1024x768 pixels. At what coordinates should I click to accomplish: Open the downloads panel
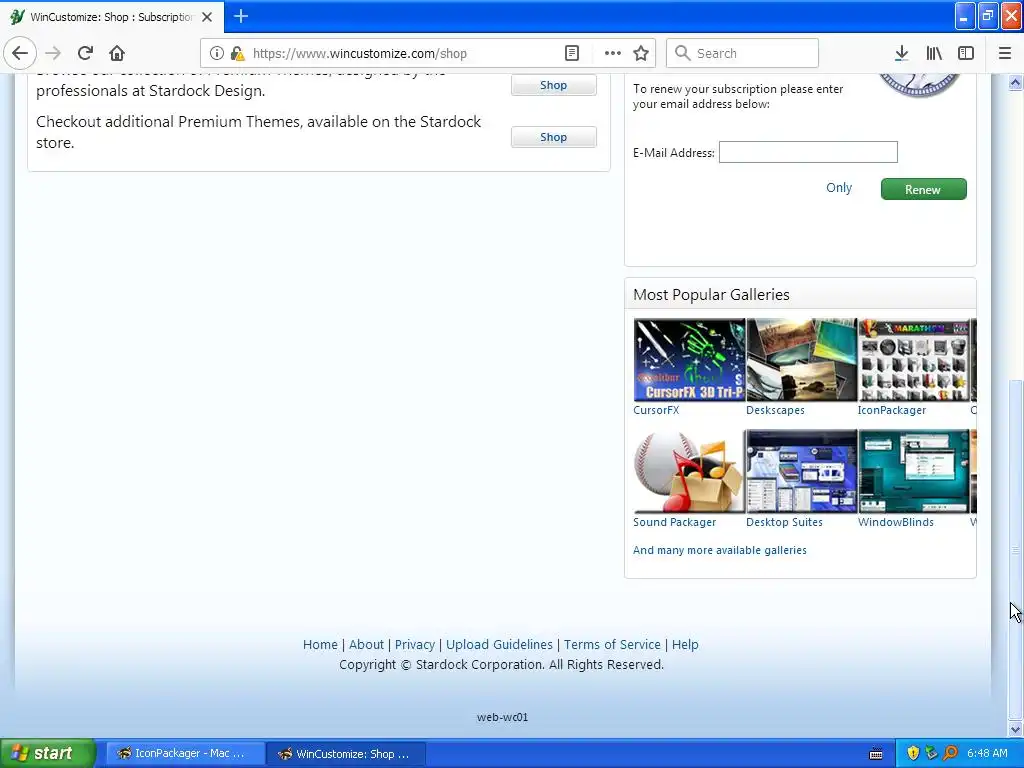901,54
